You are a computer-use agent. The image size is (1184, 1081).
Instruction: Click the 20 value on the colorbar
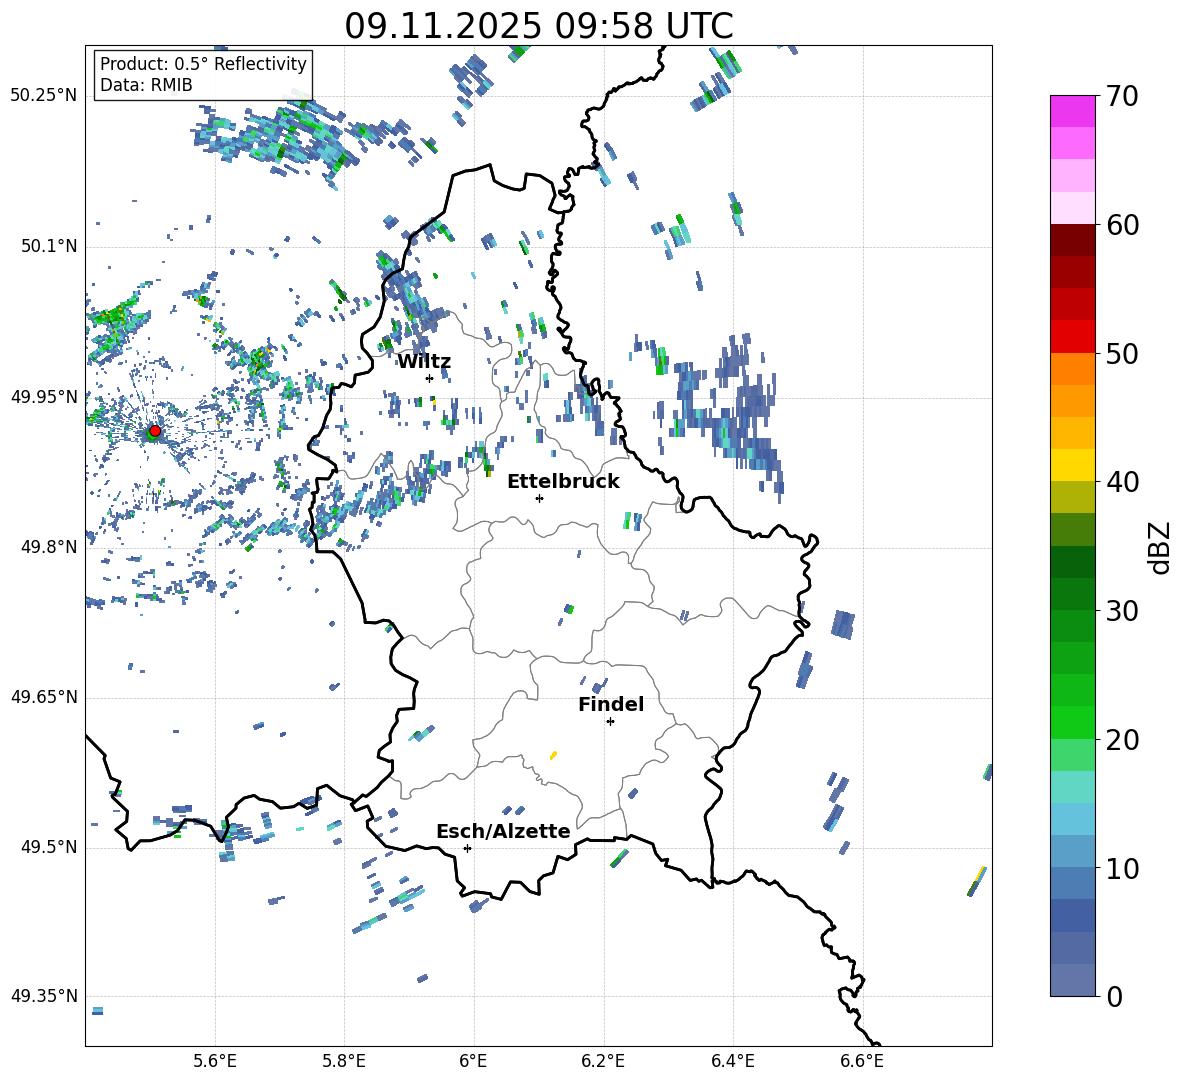click(1122, 739)
